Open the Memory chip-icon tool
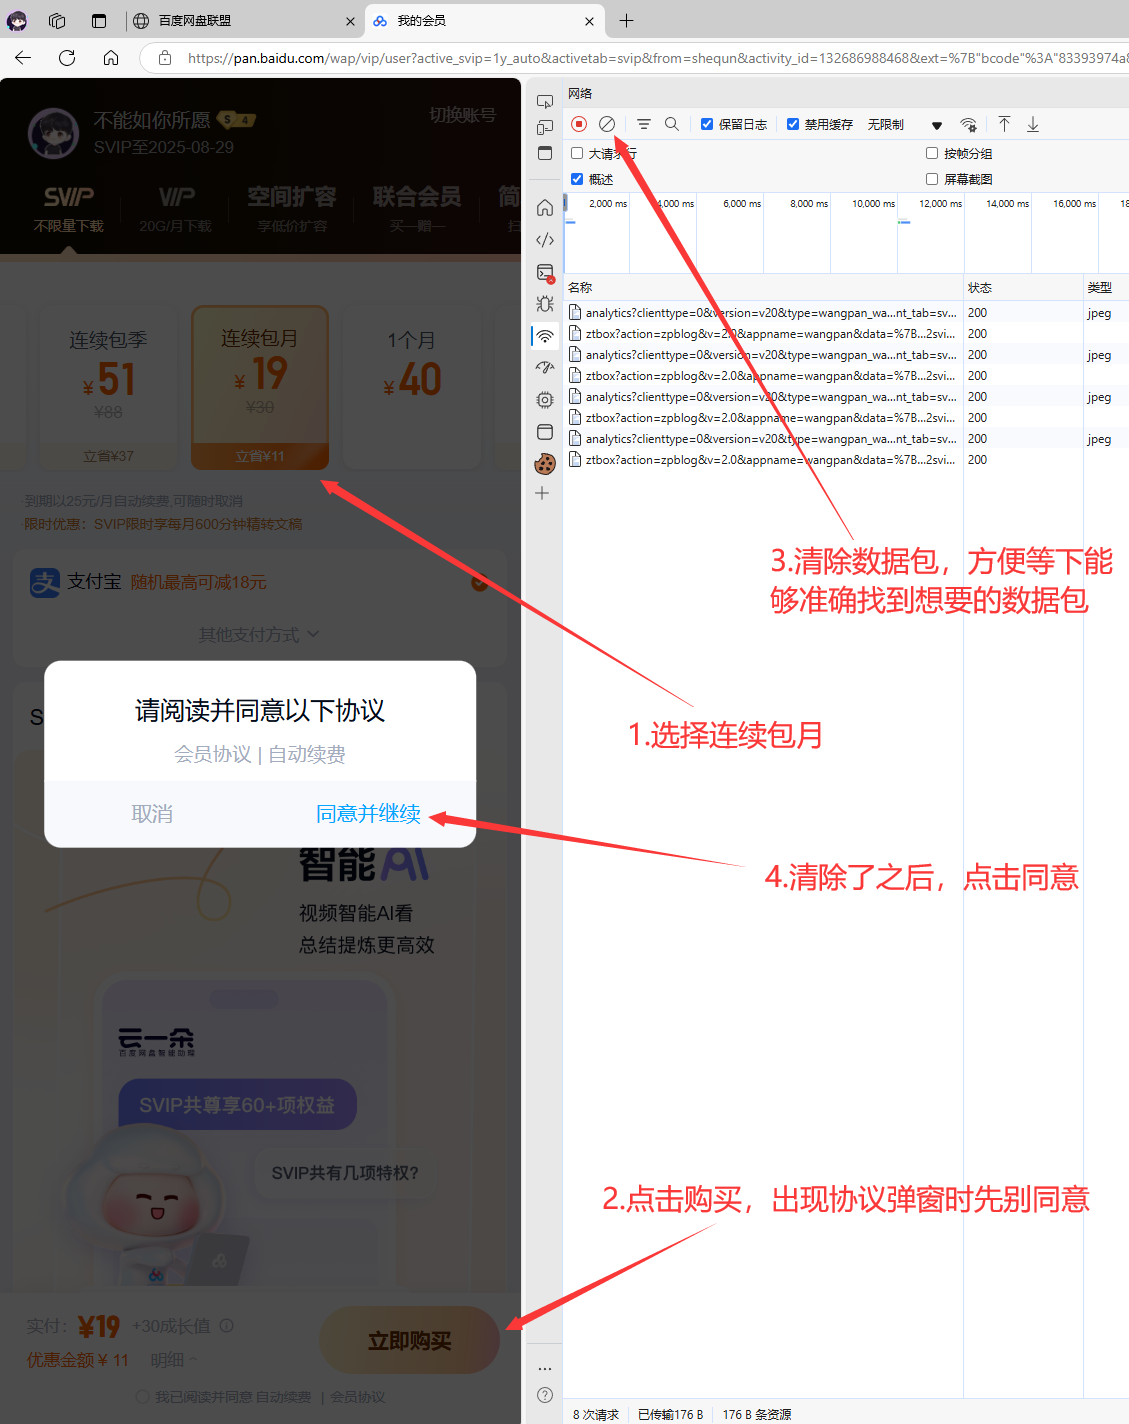Image resolution: width=1129 pixels, height=1424 pixels. pos(545,400)
